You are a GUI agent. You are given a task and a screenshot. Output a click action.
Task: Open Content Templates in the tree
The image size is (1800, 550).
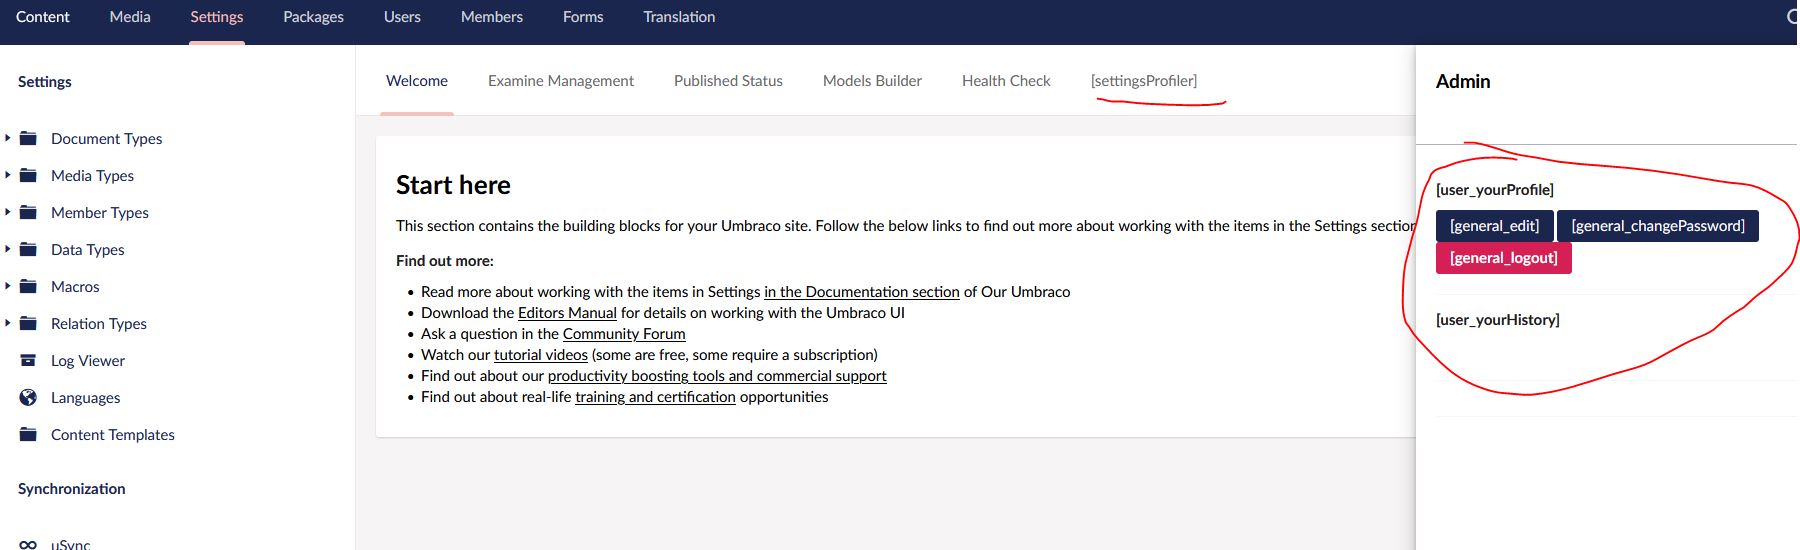pos(112,435)
